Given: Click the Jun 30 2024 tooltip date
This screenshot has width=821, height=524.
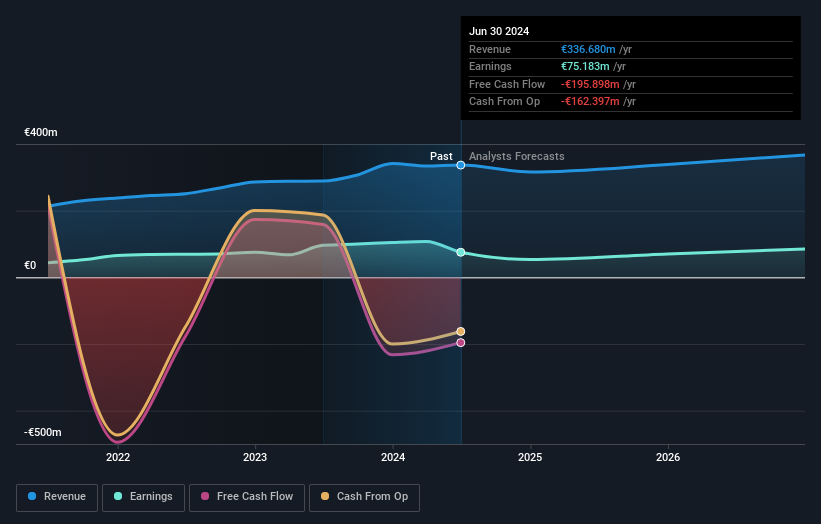Looking at the screenshot, I should pos(499,31).
